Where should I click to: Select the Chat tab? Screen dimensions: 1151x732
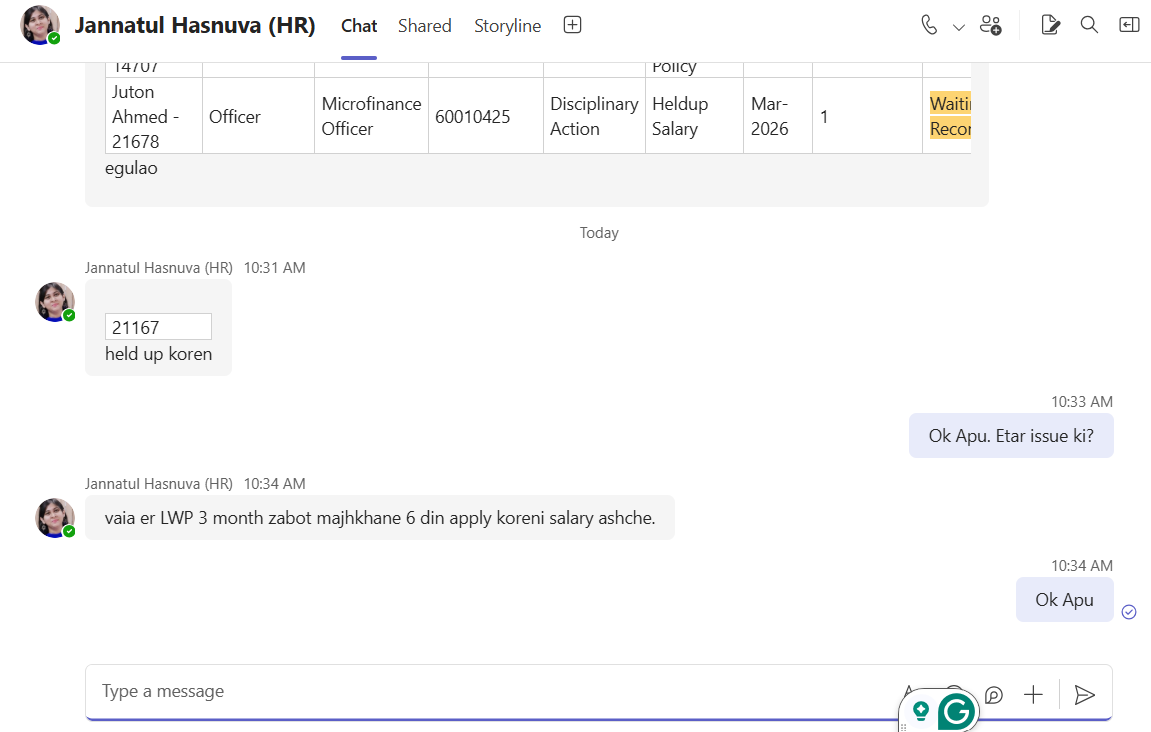tap(359, 26)
